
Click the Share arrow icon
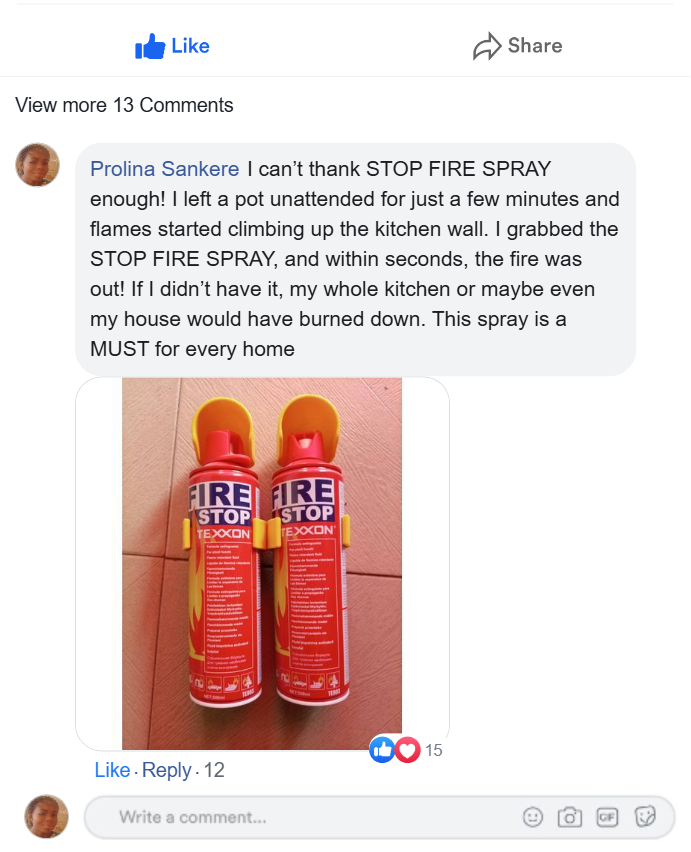point(487,46)
